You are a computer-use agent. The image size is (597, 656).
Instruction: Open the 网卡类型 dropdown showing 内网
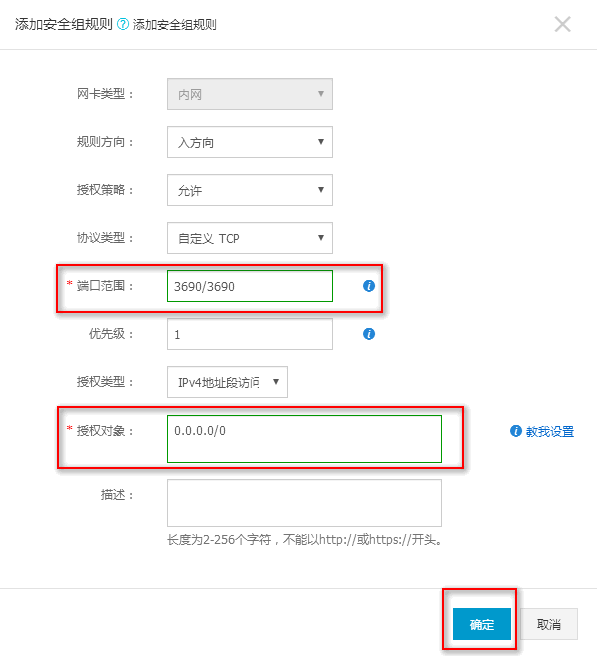point(250,94)
